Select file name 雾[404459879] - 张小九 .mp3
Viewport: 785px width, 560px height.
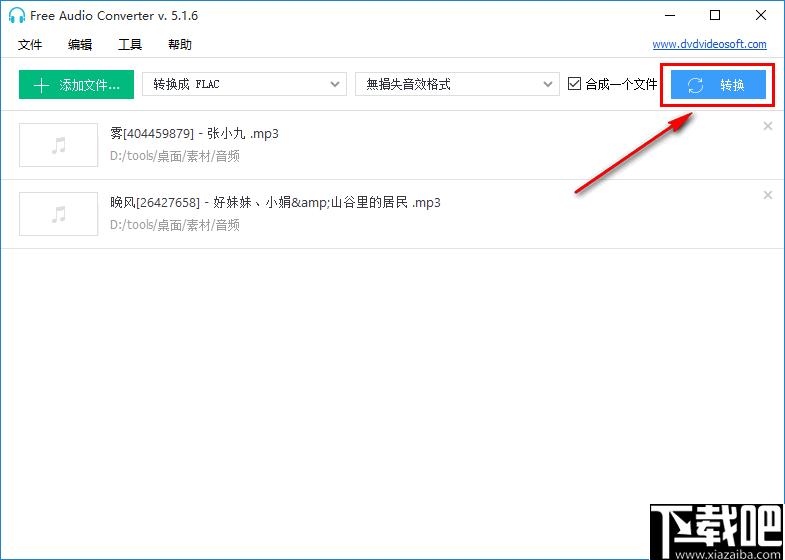tap(194, 134)
